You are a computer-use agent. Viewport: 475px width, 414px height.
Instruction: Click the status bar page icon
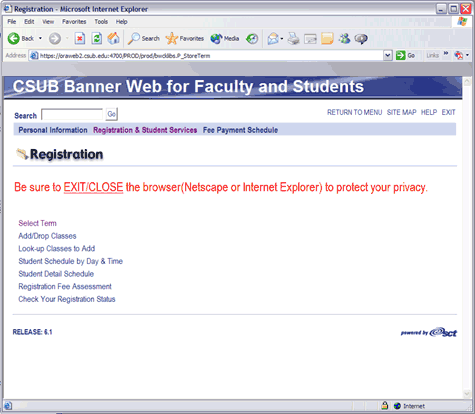click(x=8, y=406)
